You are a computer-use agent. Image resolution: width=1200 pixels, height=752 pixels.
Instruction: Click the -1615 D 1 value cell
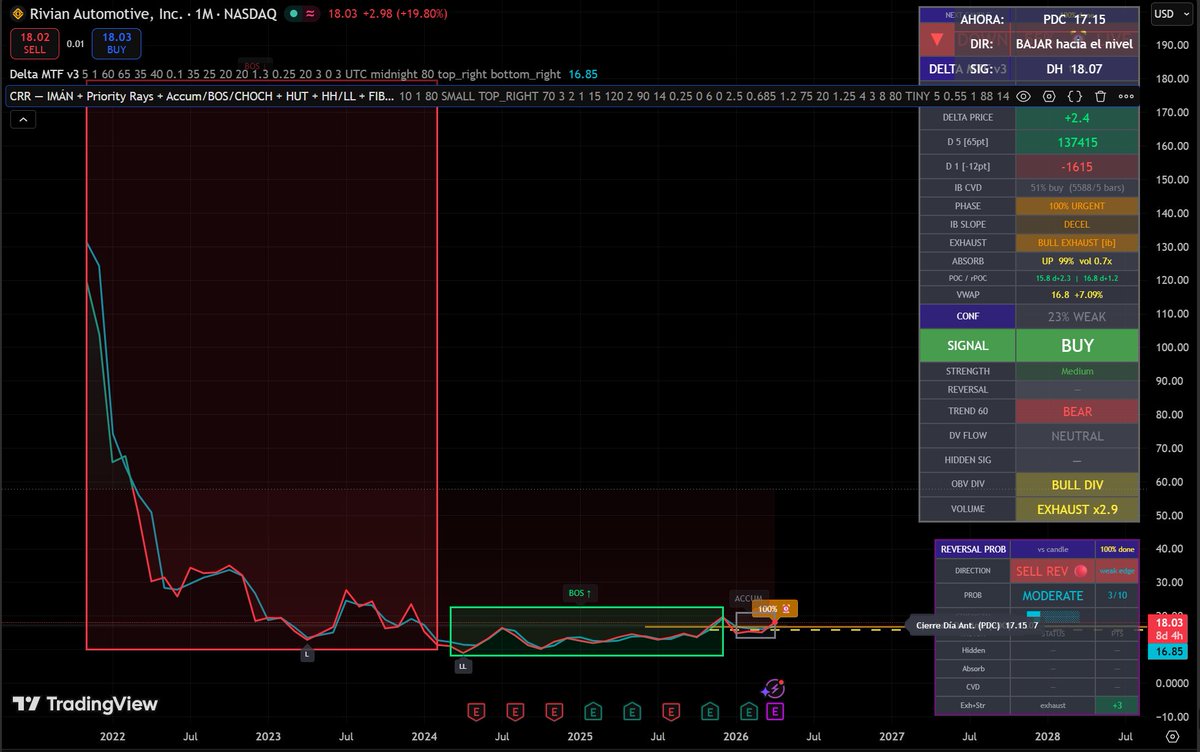(x=1076, y=167)
